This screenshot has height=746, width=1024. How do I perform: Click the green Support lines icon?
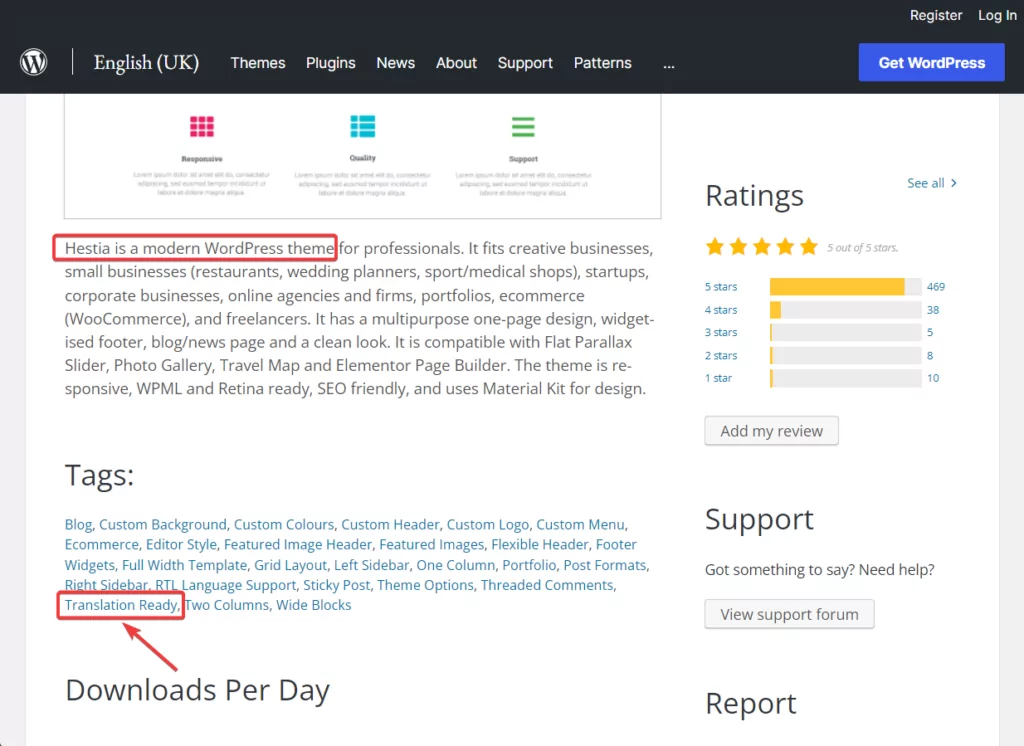point(523,126)
